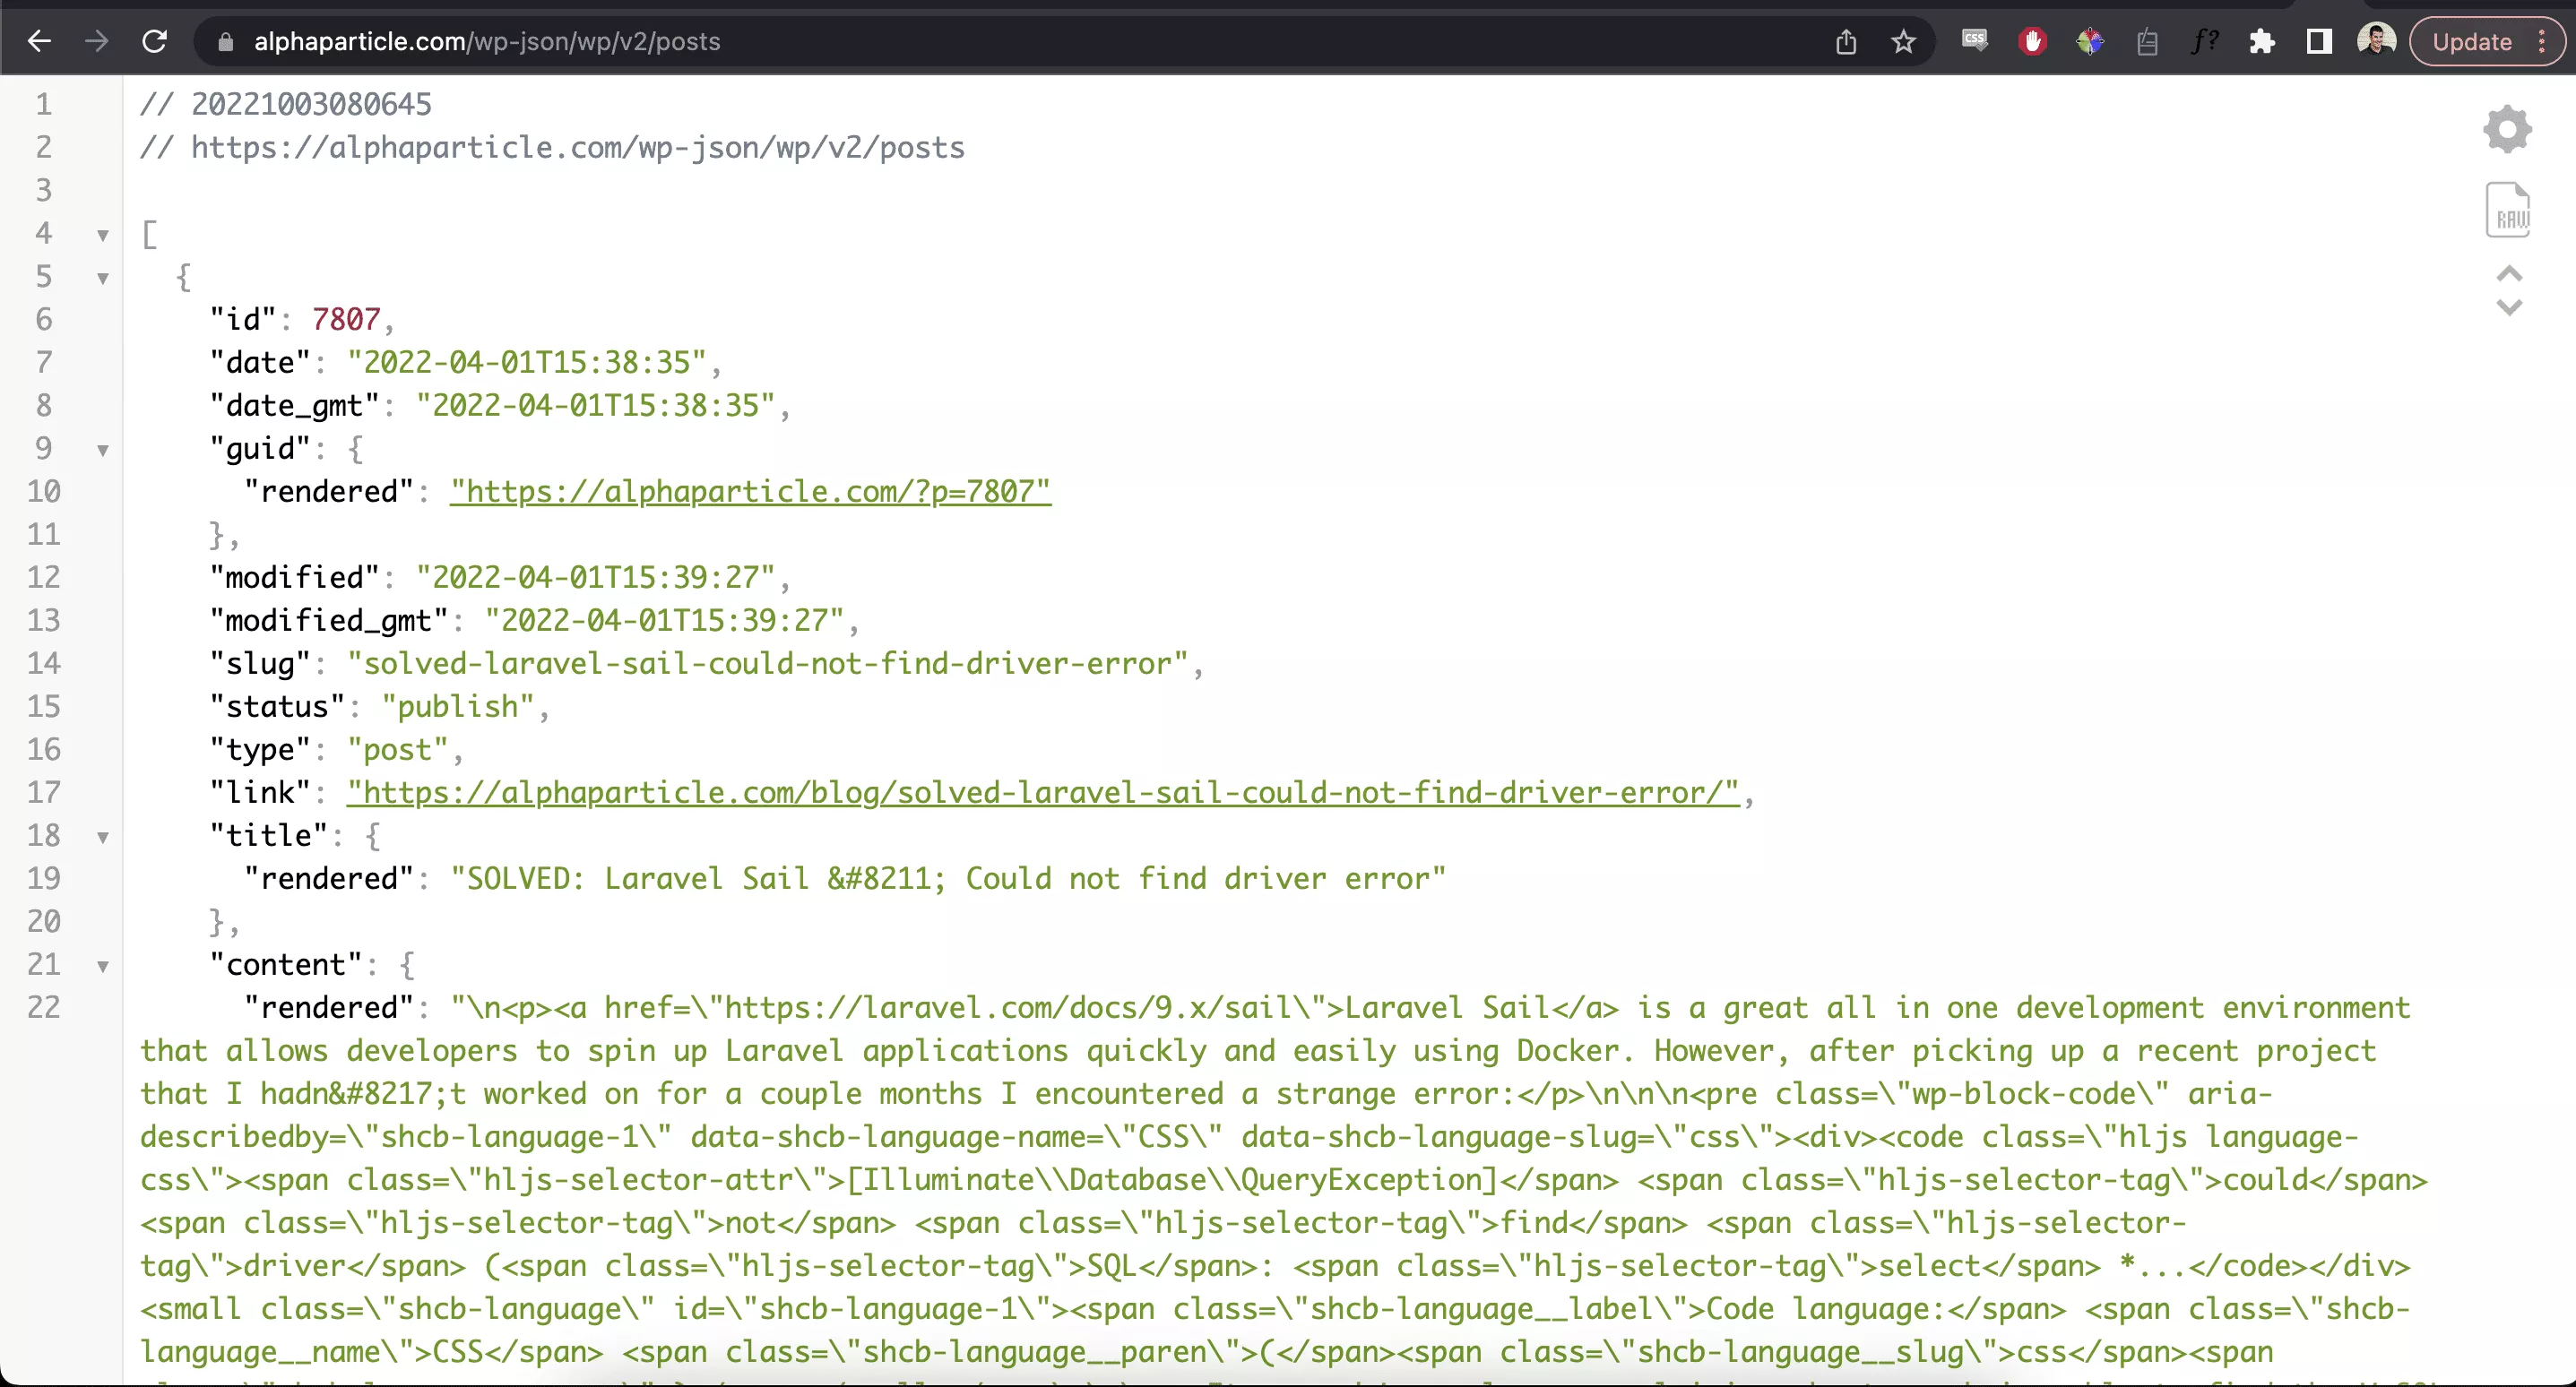Click the "guid" key label

[260, 448]
